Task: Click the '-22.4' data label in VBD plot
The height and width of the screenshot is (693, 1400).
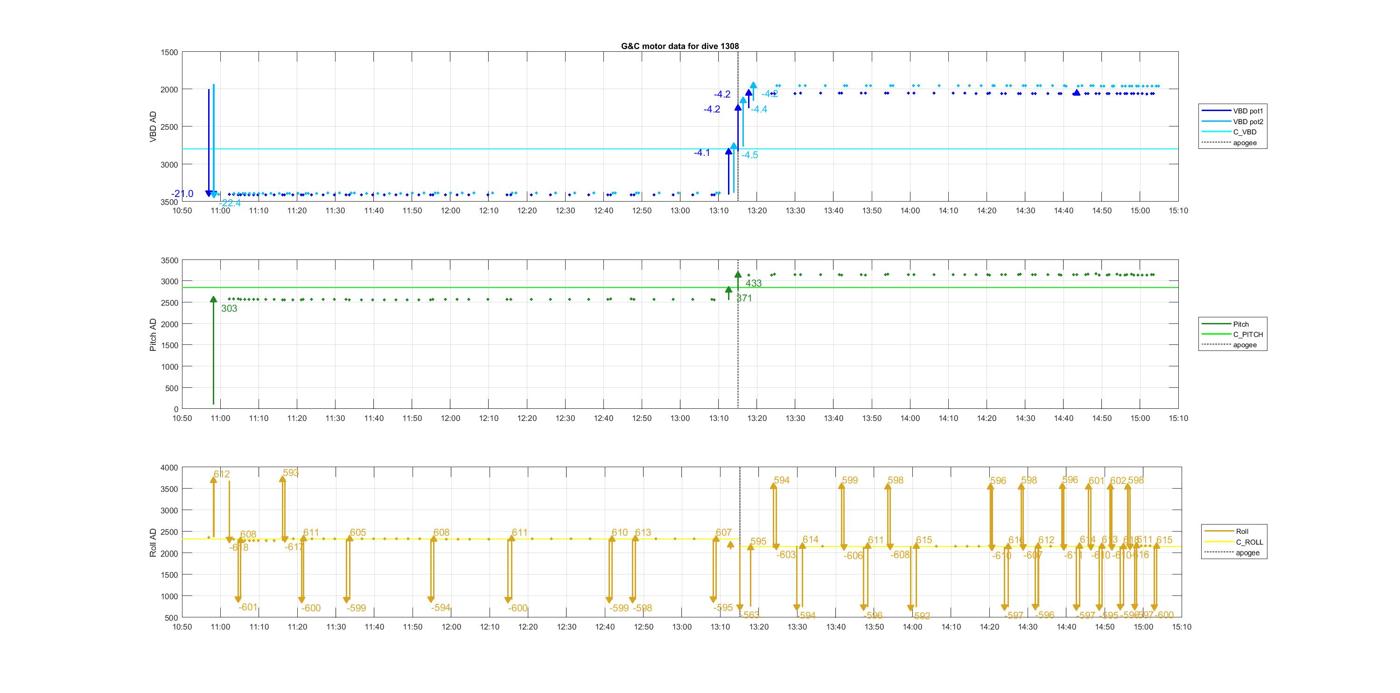Action: point(230,203)
